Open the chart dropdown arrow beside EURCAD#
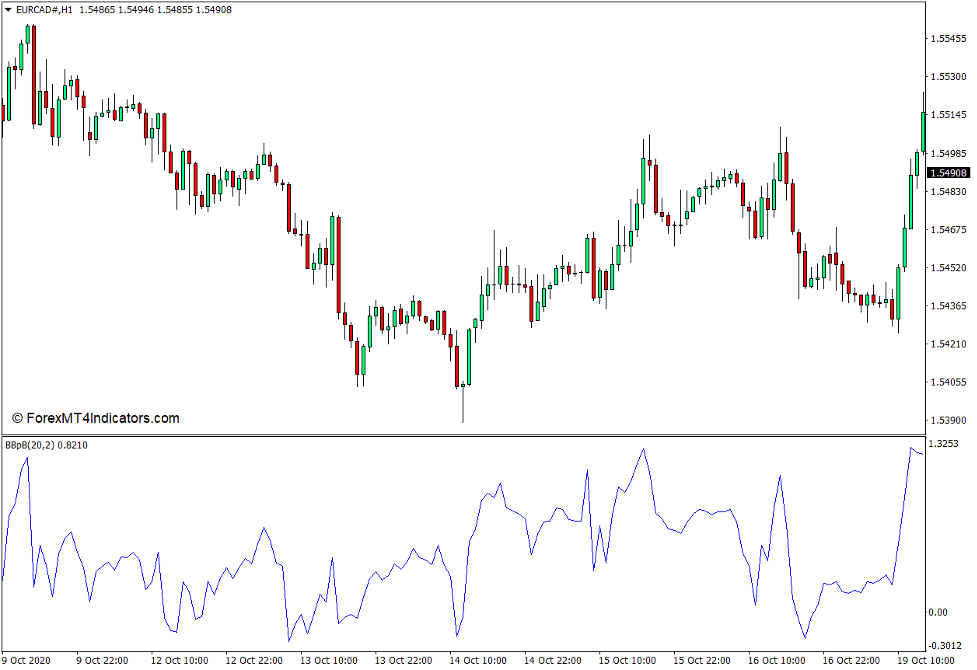Screen dimensions: 977x670 point(8,9)
